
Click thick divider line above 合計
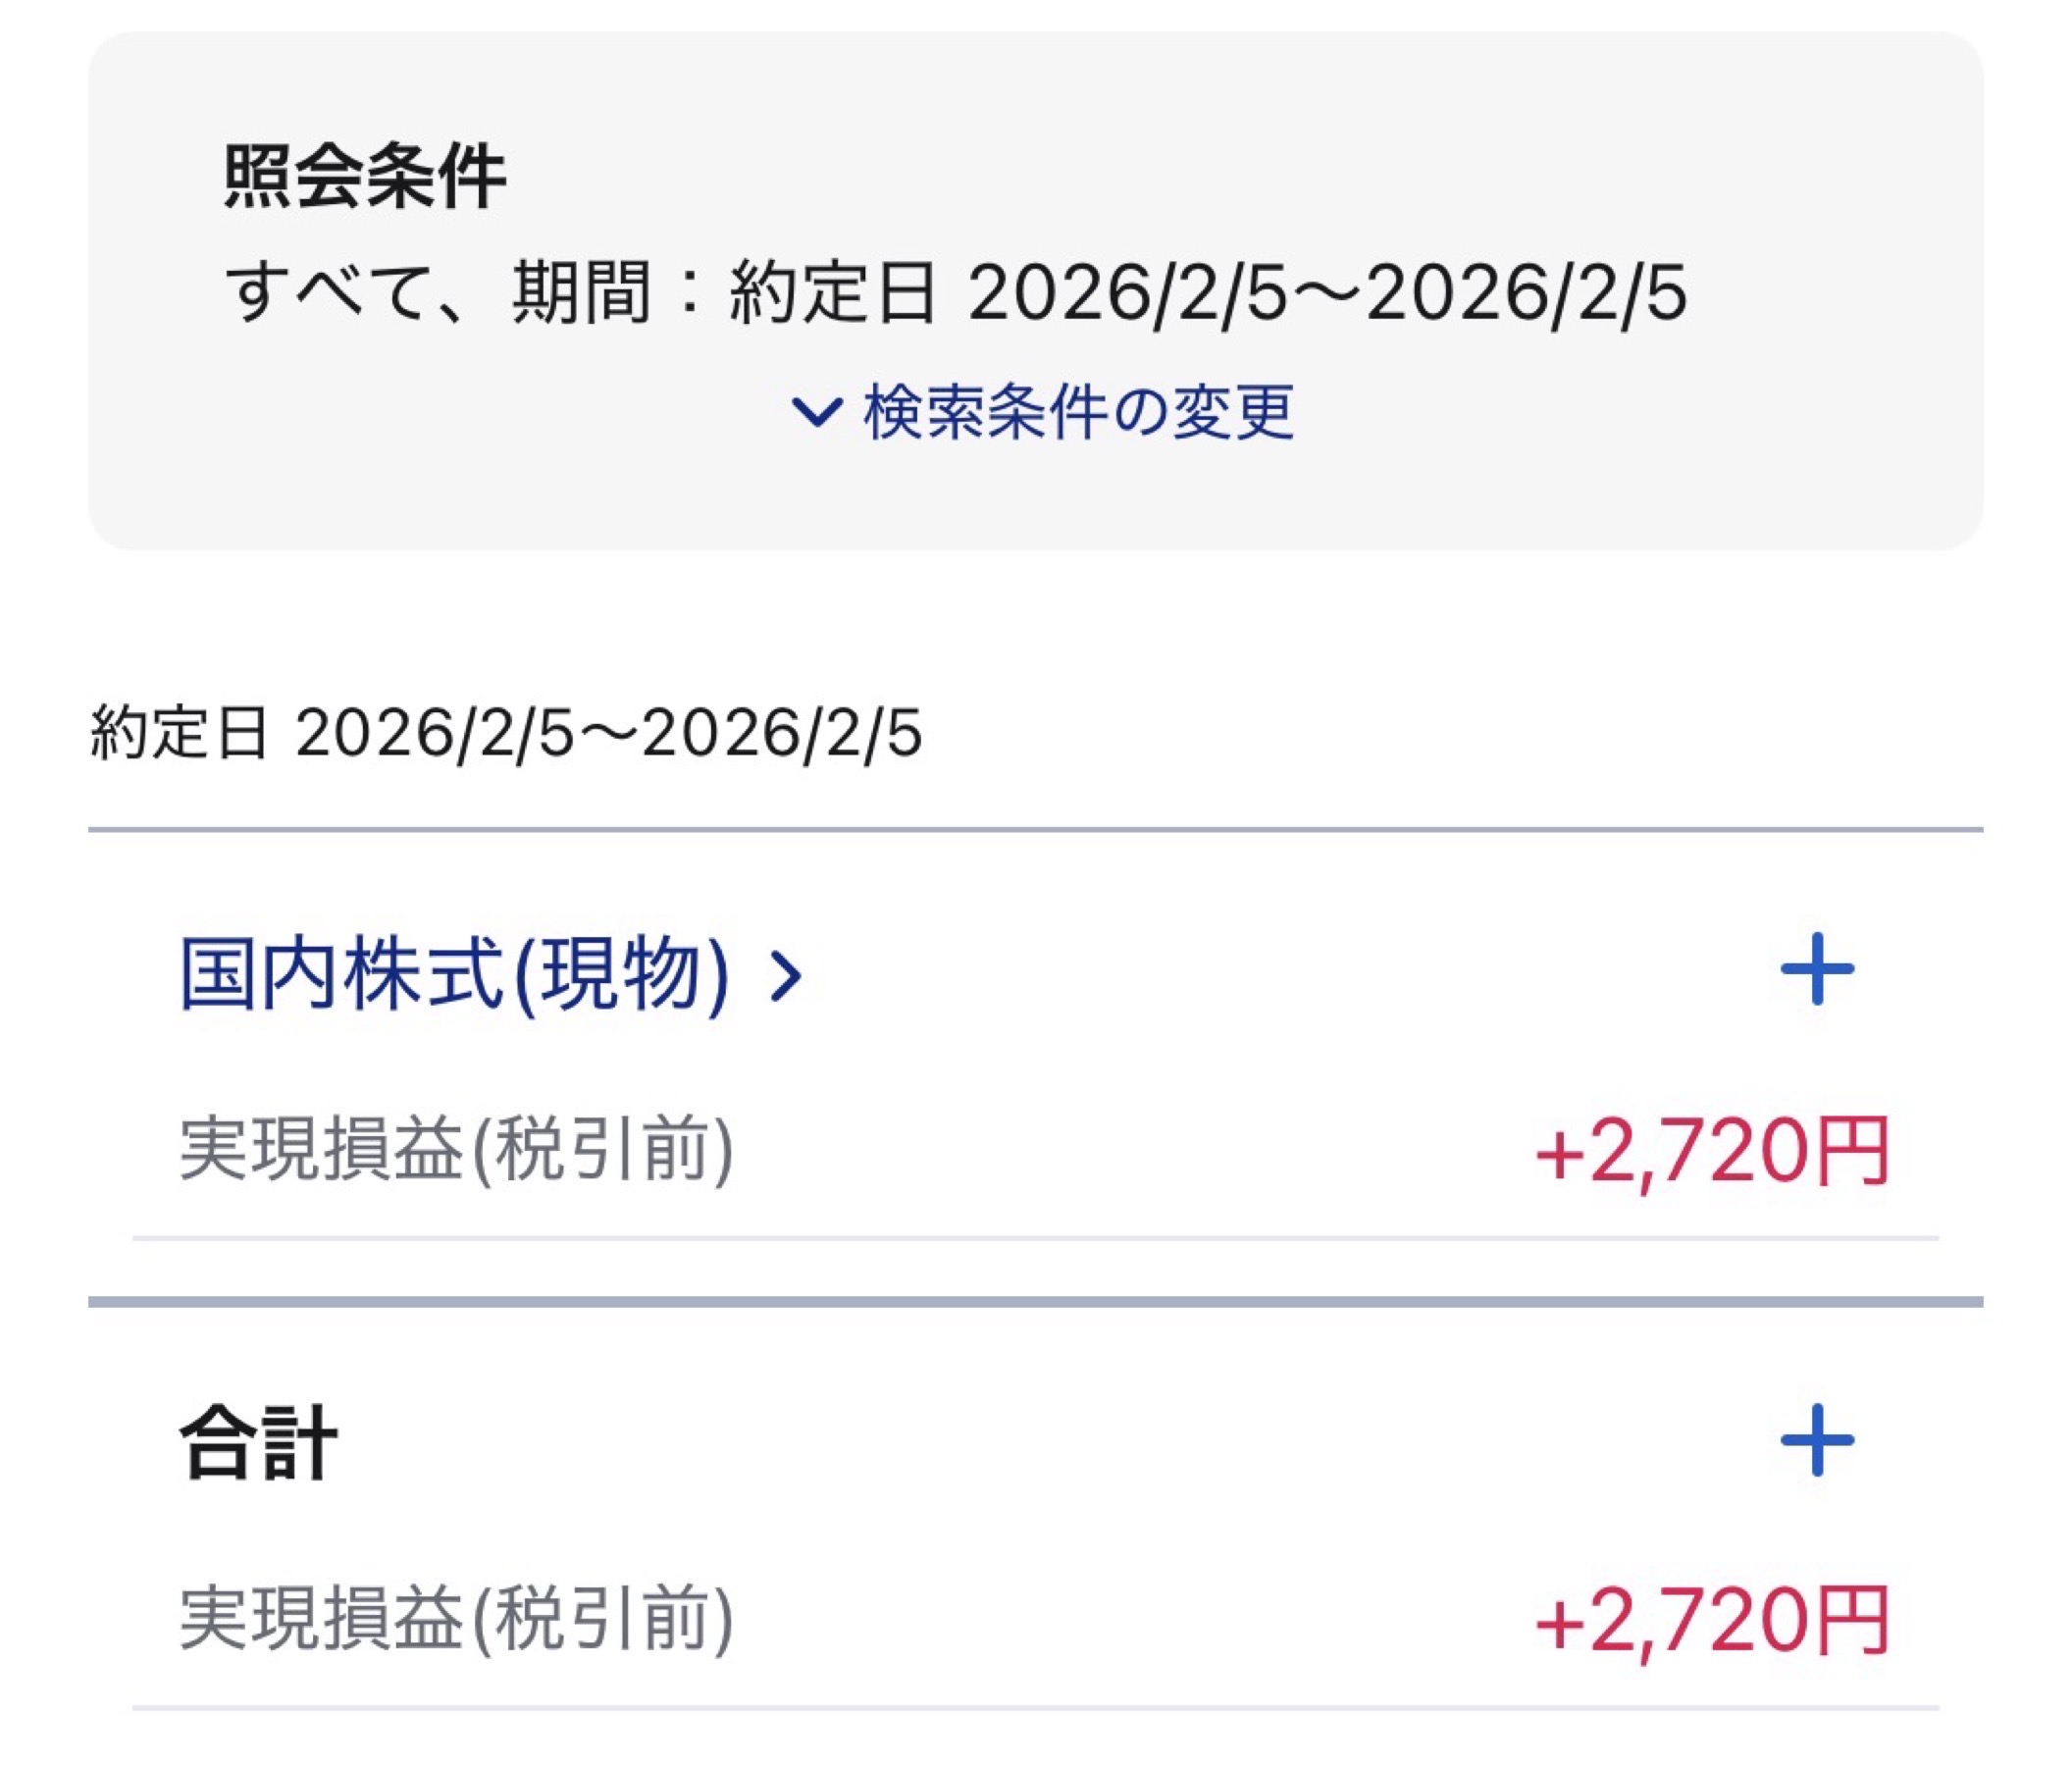pyautogui.click(x=1035, y=1302)
